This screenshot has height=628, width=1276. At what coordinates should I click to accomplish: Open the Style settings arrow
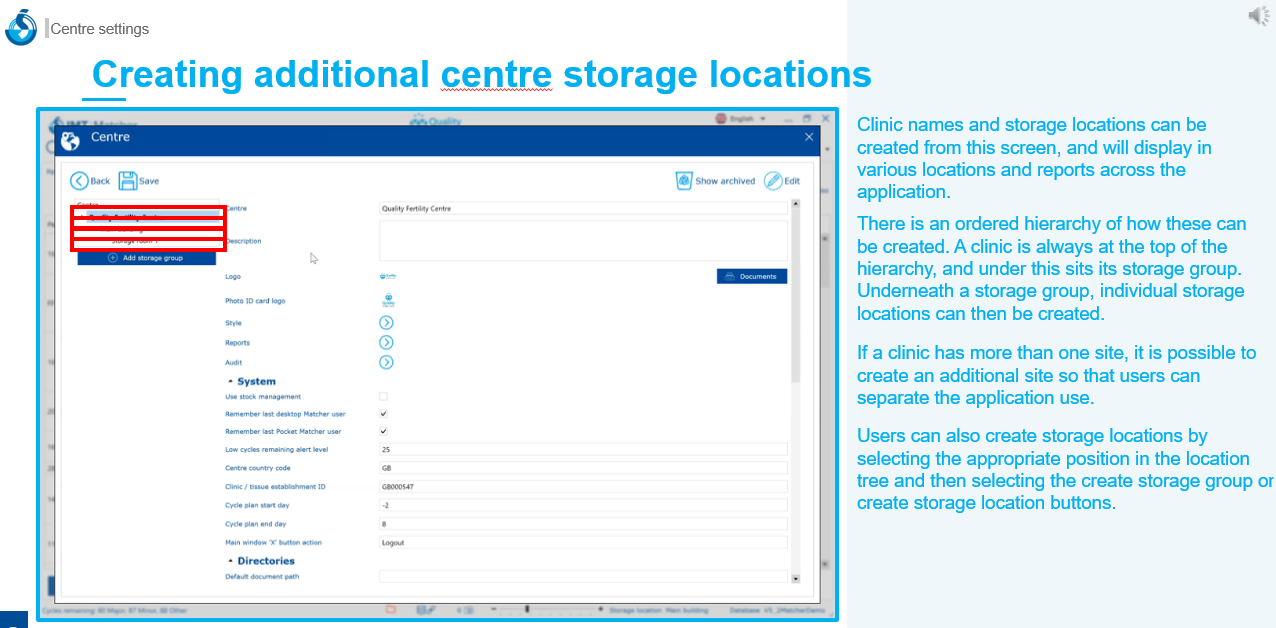pyautogui.click(x=386, y=323)
